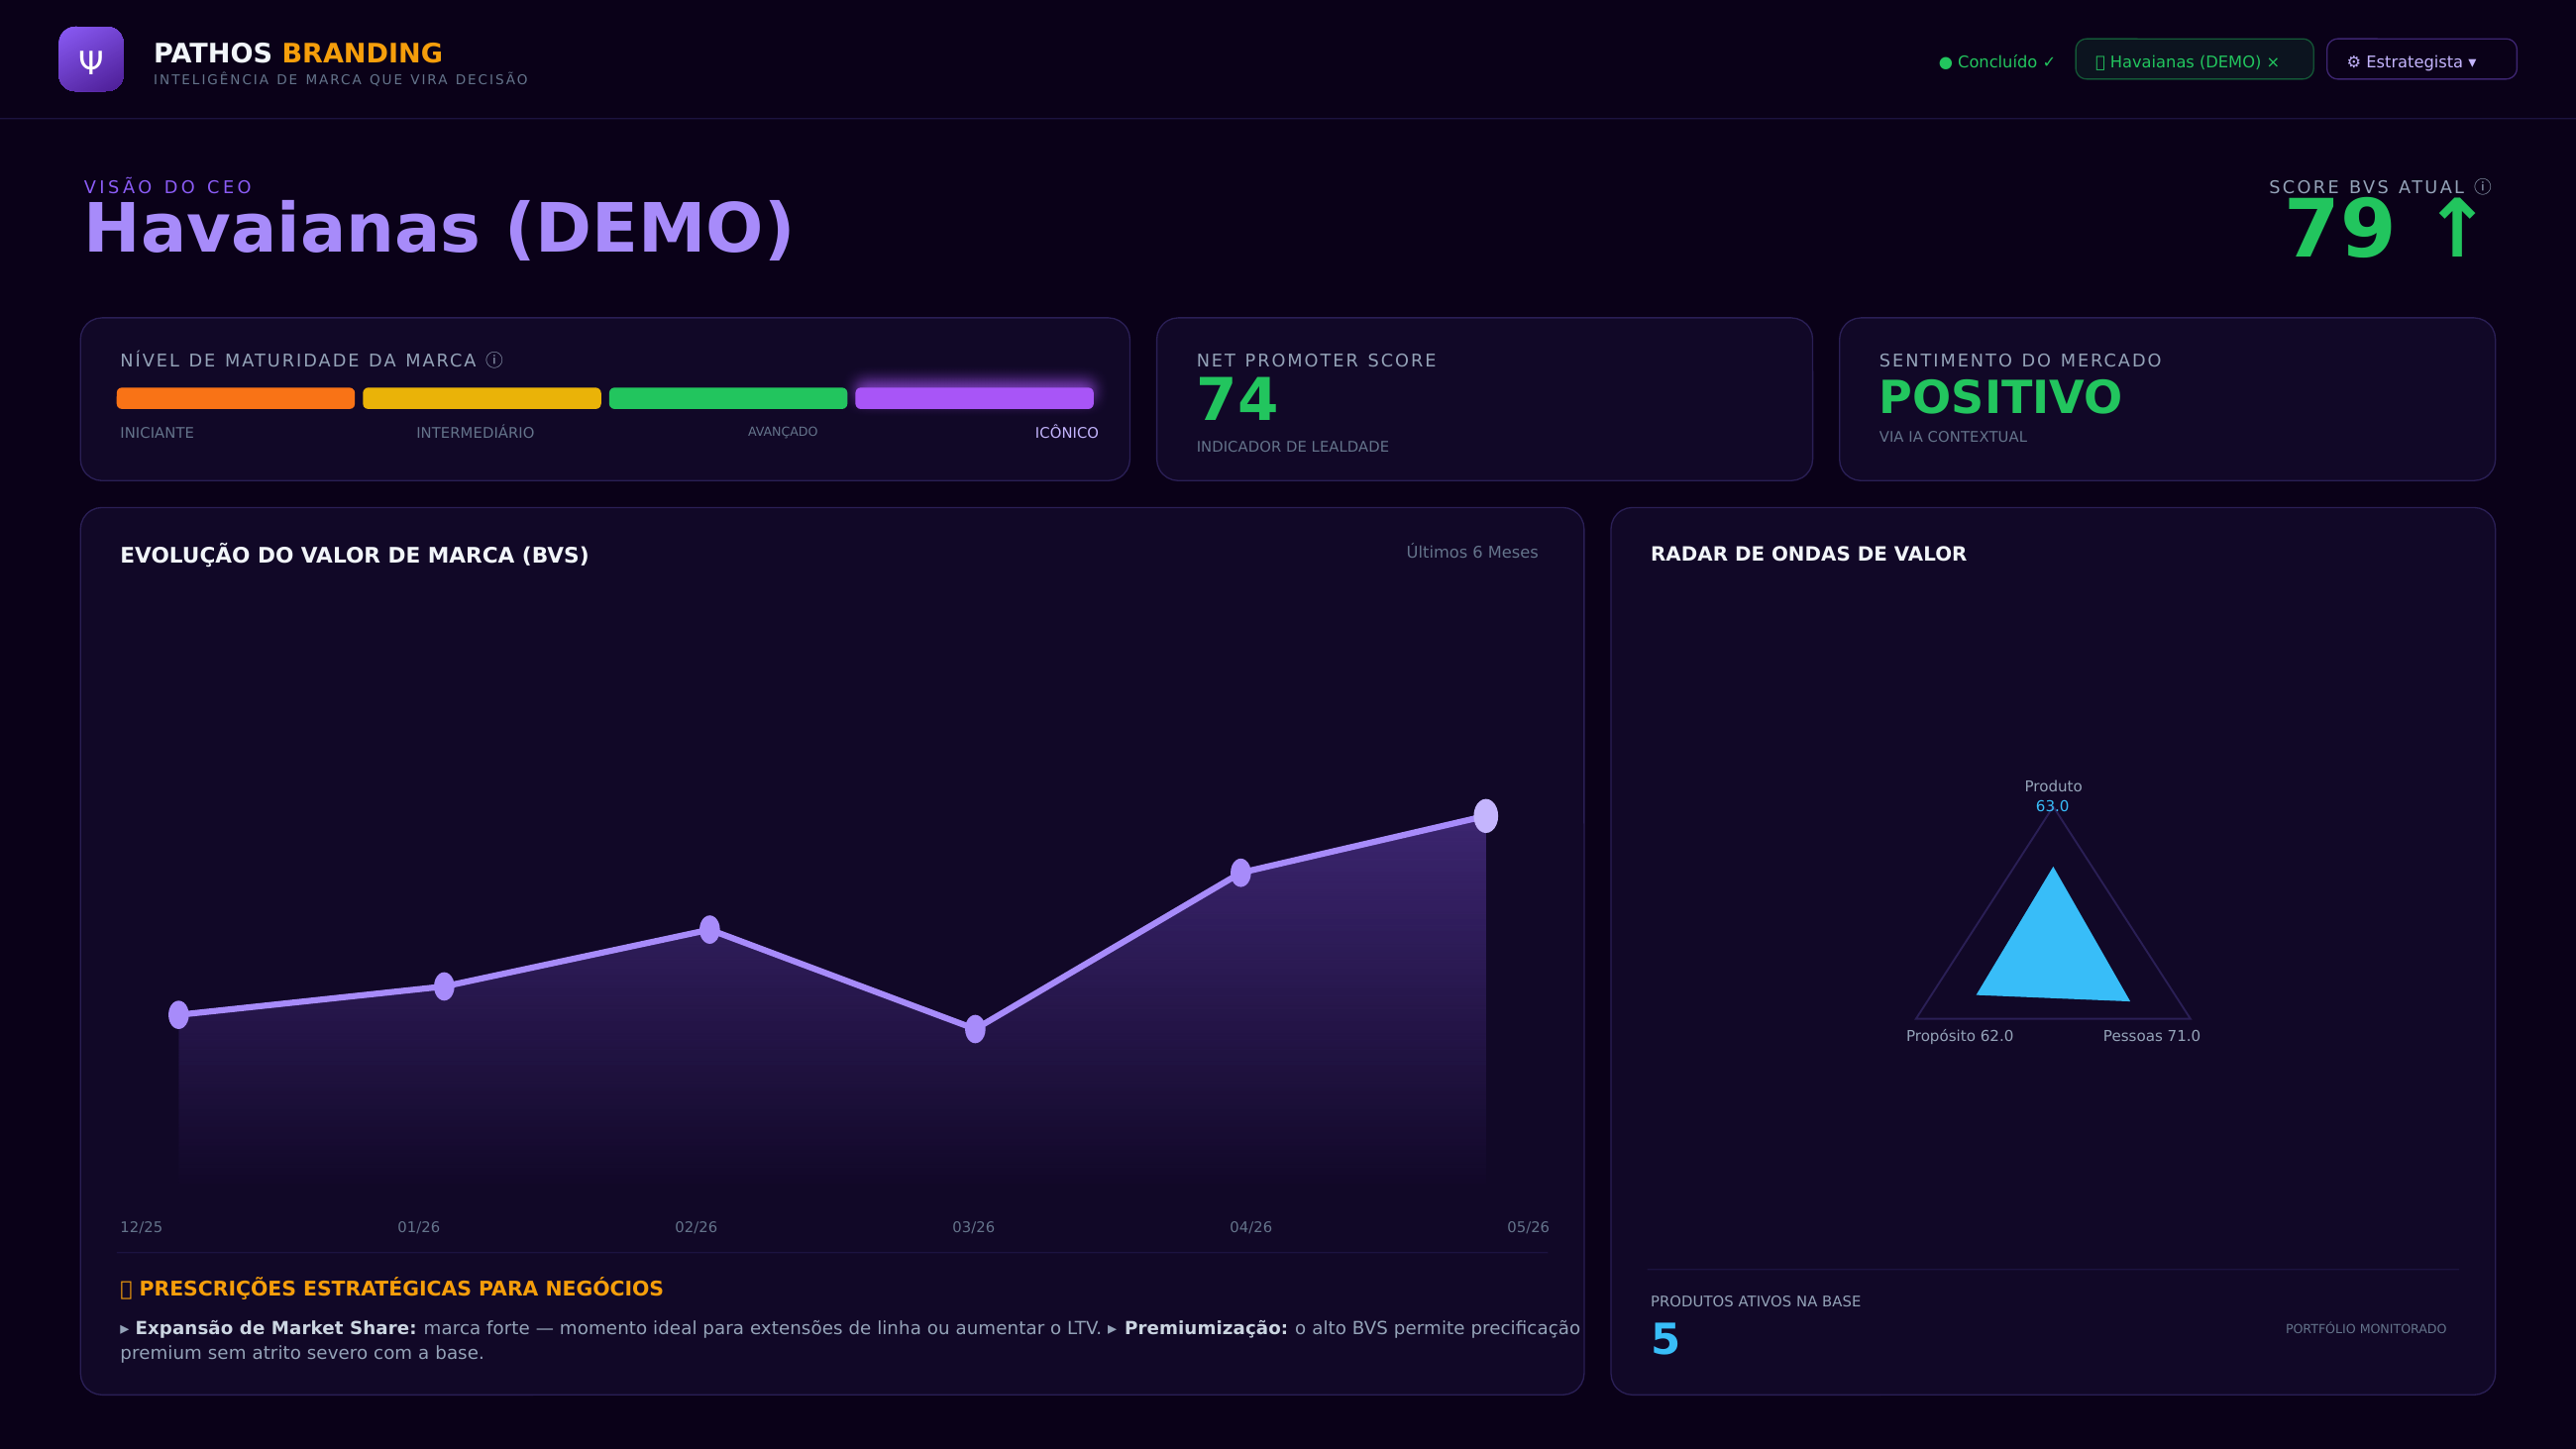The width and height of the screenshot is (2576, 1449).
Task: Click the POSITIVO market sentiment value
Action: coord(2000,398)
